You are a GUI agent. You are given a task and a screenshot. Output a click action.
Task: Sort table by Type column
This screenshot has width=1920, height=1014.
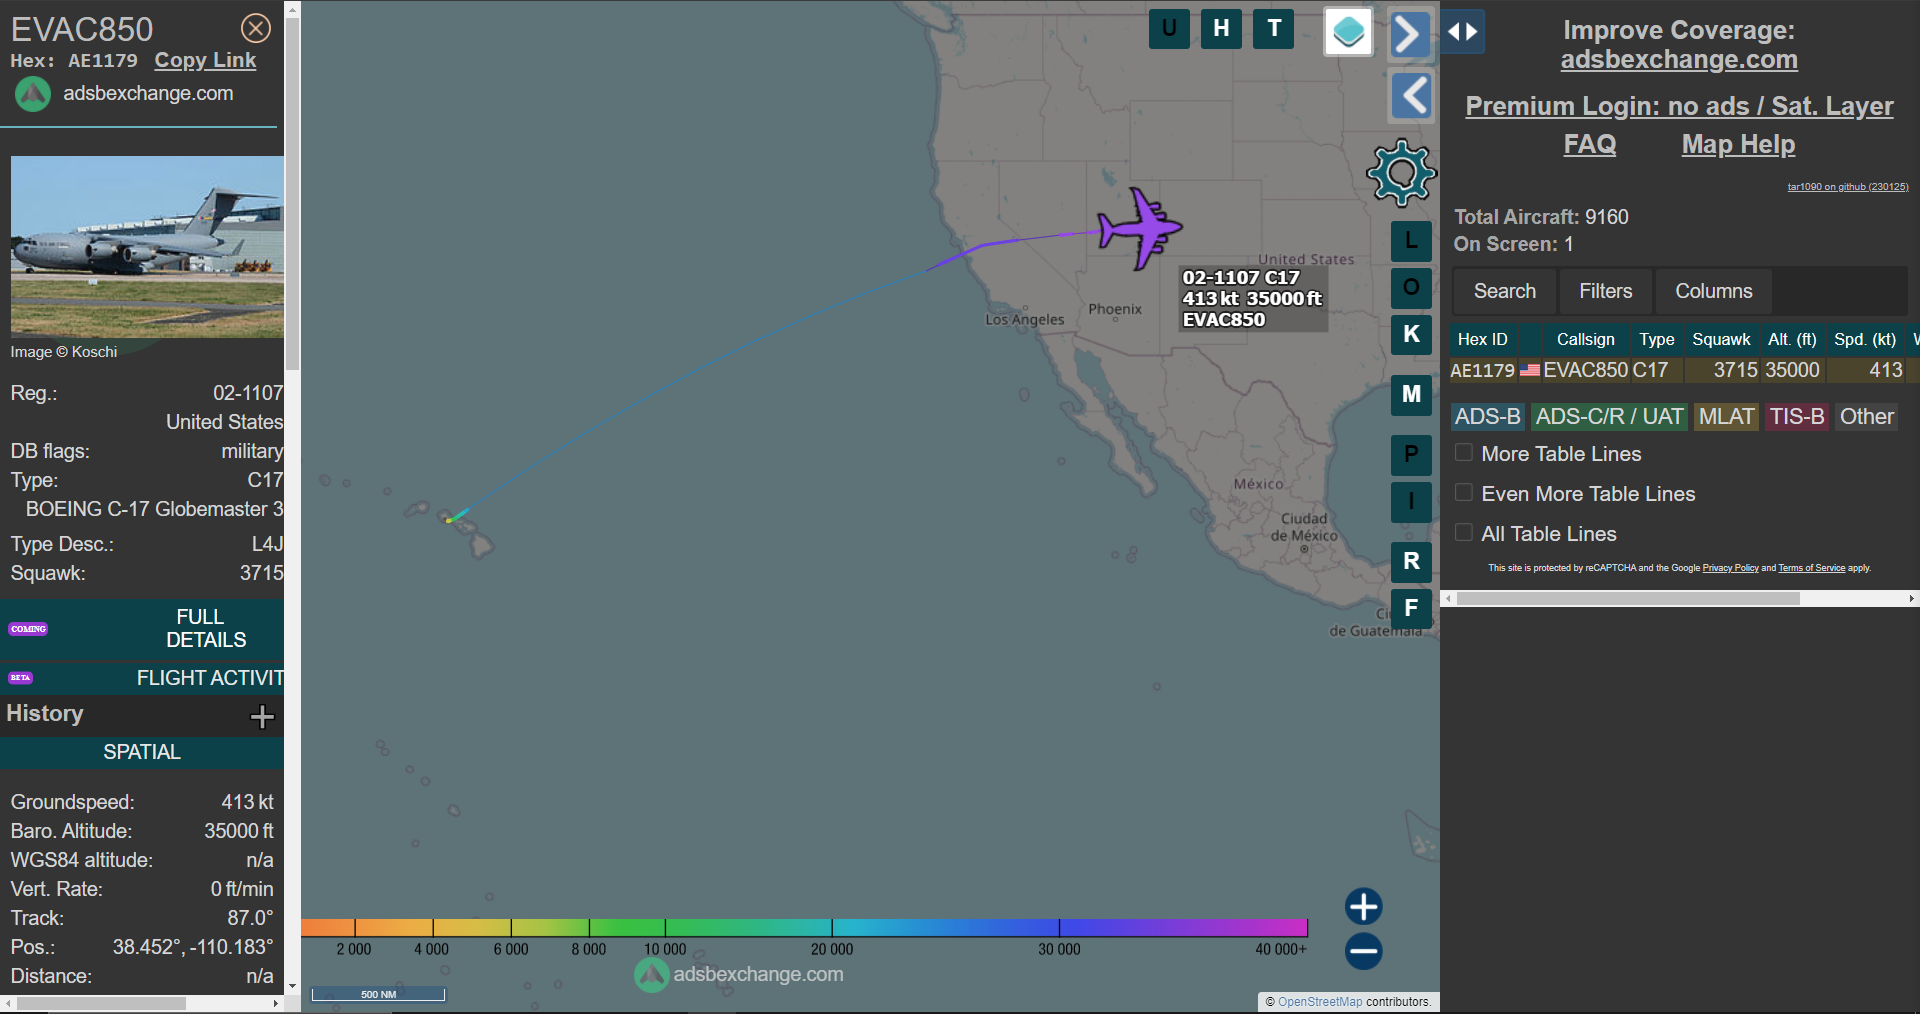1656,340
